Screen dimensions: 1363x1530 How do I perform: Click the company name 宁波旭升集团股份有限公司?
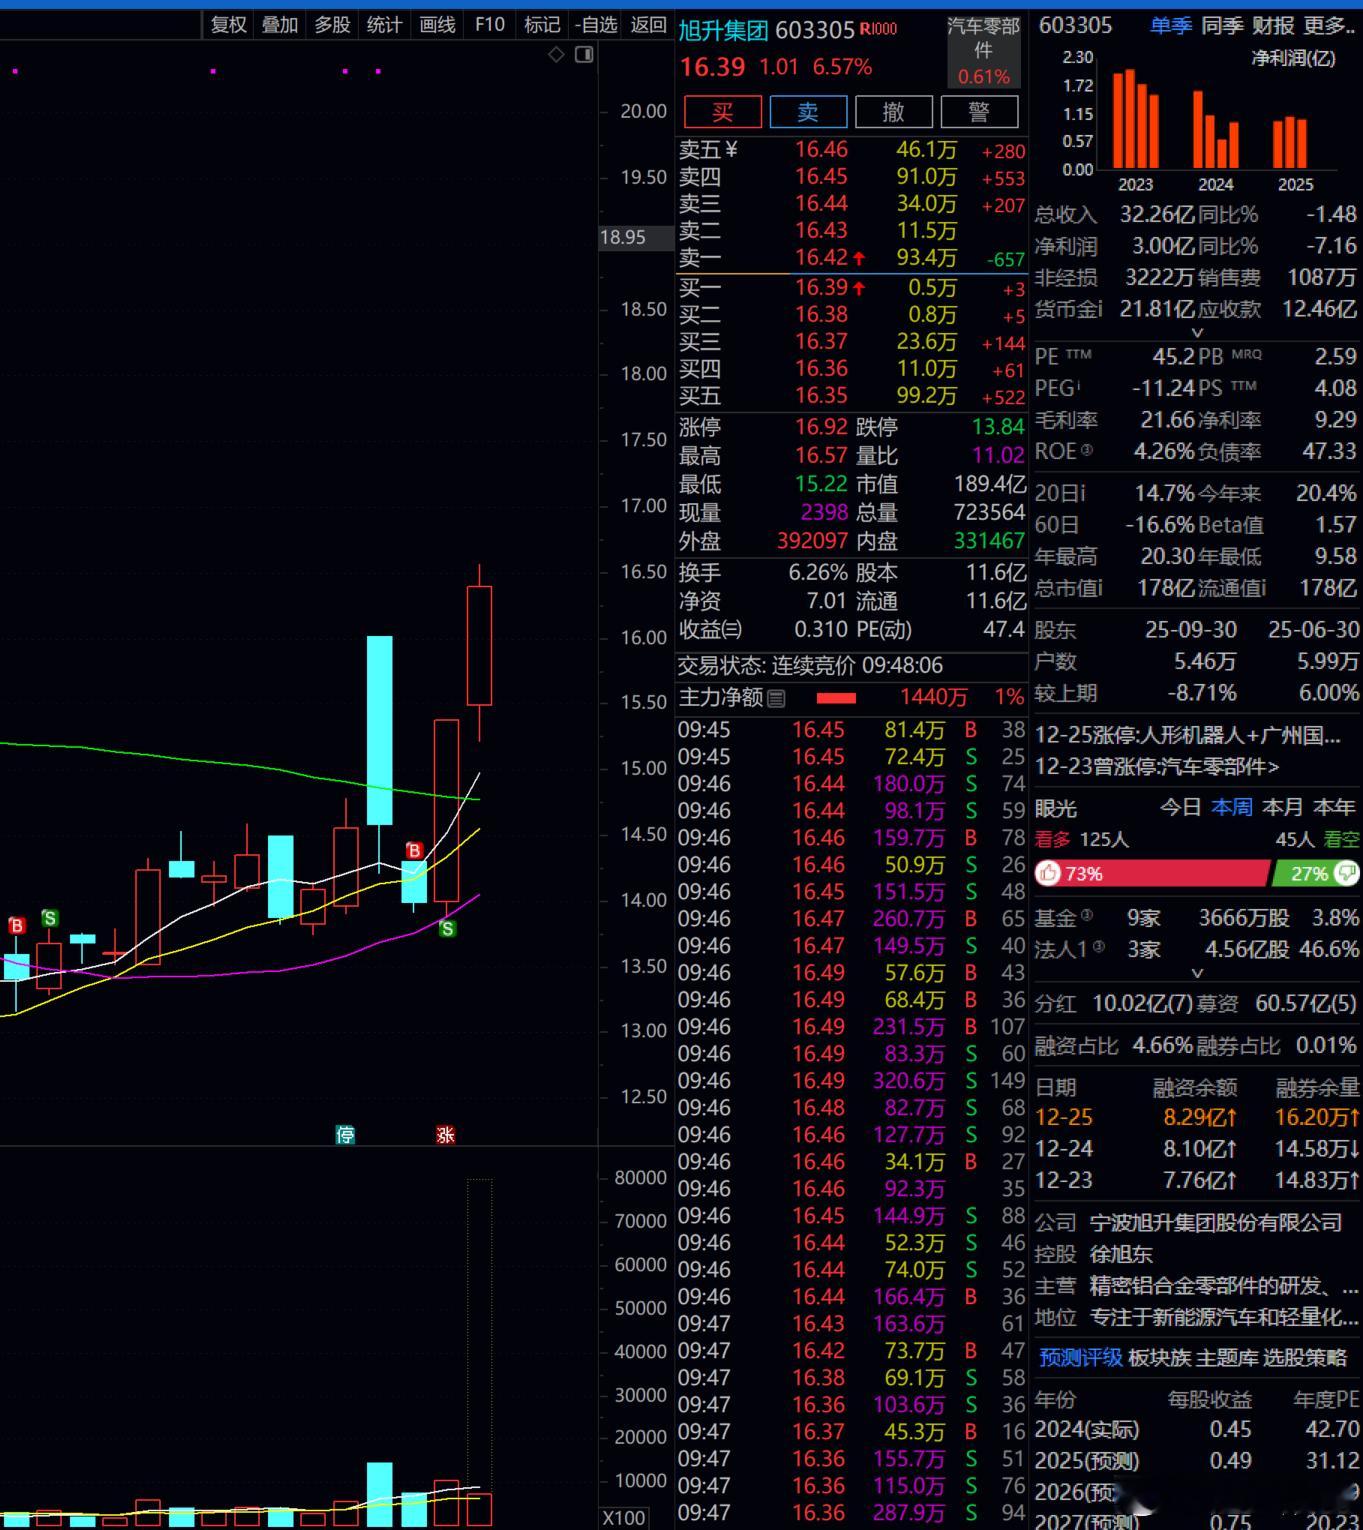point(1215,1223)
